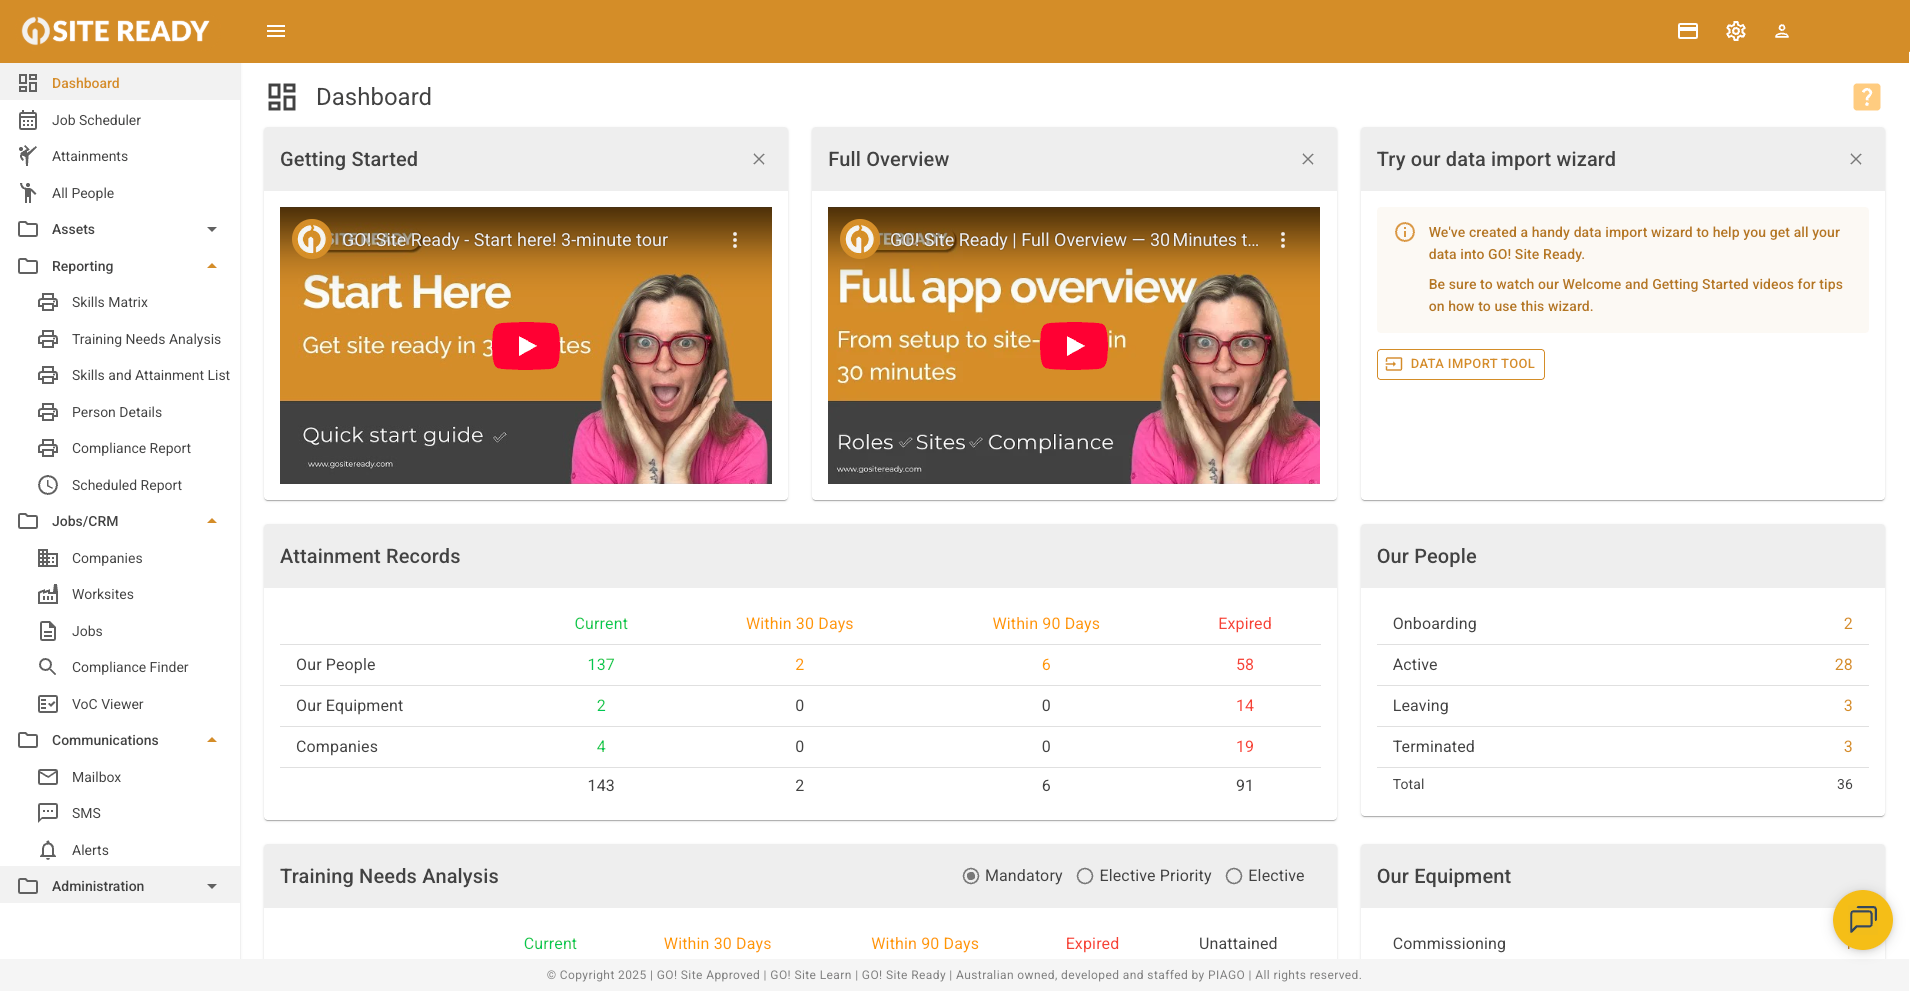Close the Full Overview card
The image size is (1910, 991).
click(1308, 159)
